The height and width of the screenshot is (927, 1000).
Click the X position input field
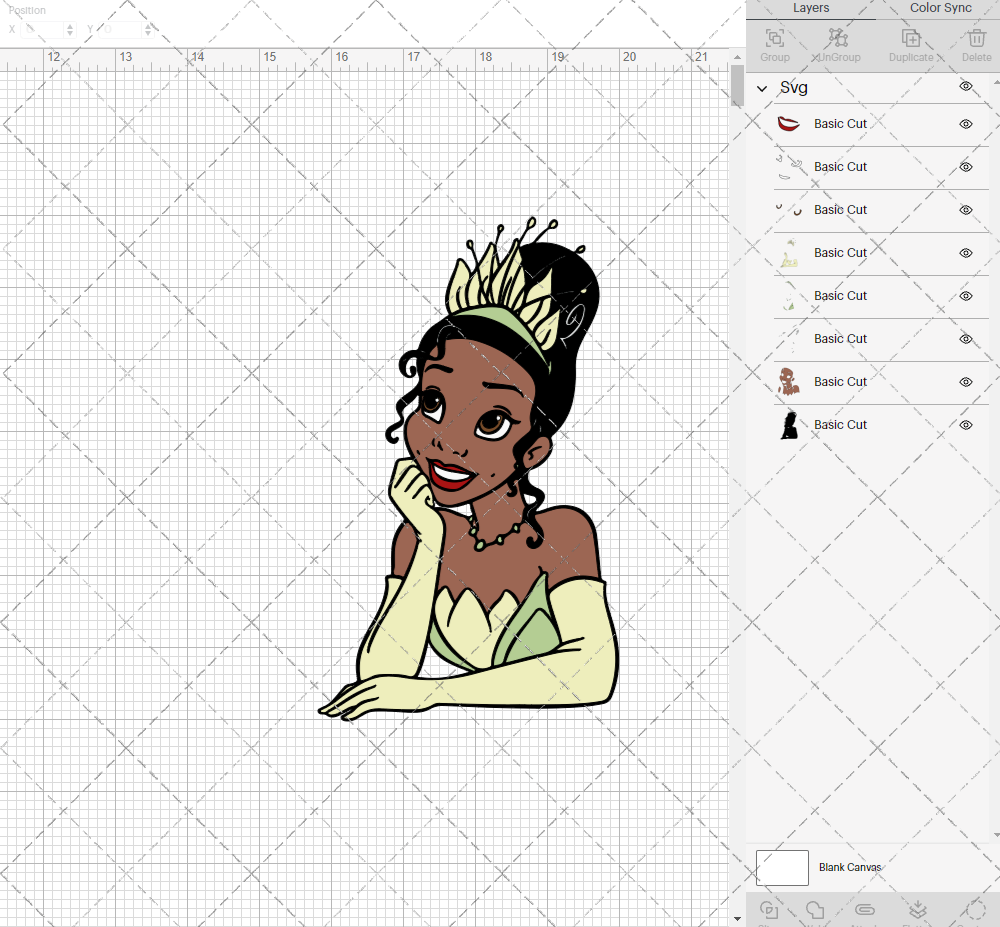point(43,29)
